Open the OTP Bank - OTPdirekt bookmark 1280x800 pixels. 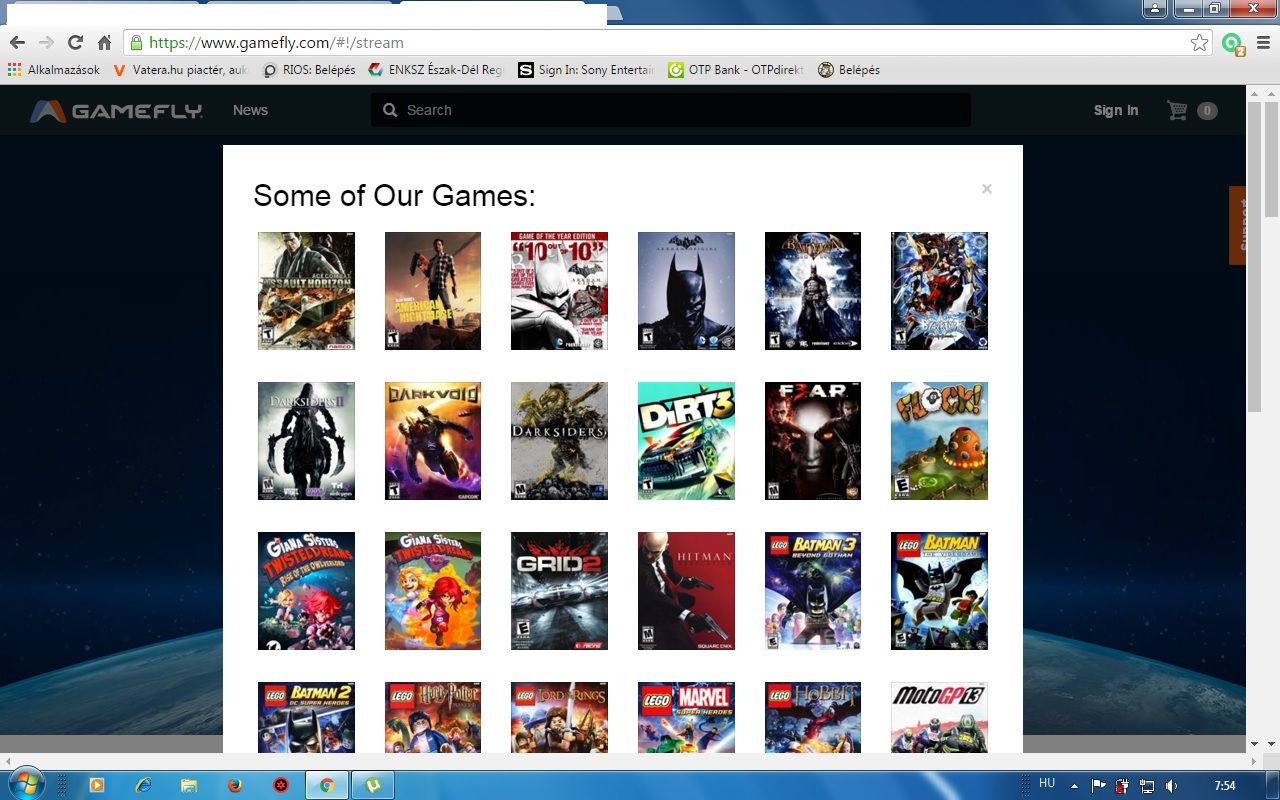[x=736, y=70]
